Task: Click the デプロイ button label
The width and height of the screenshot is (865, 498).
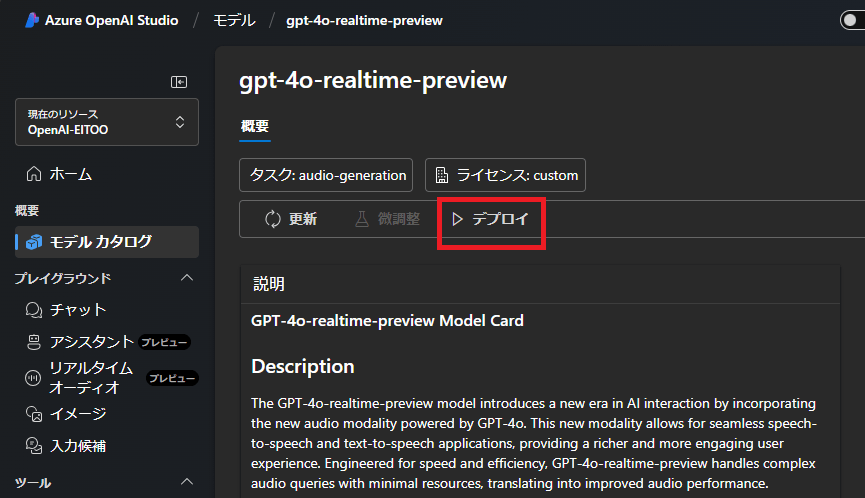Action: tap(500, 219)
